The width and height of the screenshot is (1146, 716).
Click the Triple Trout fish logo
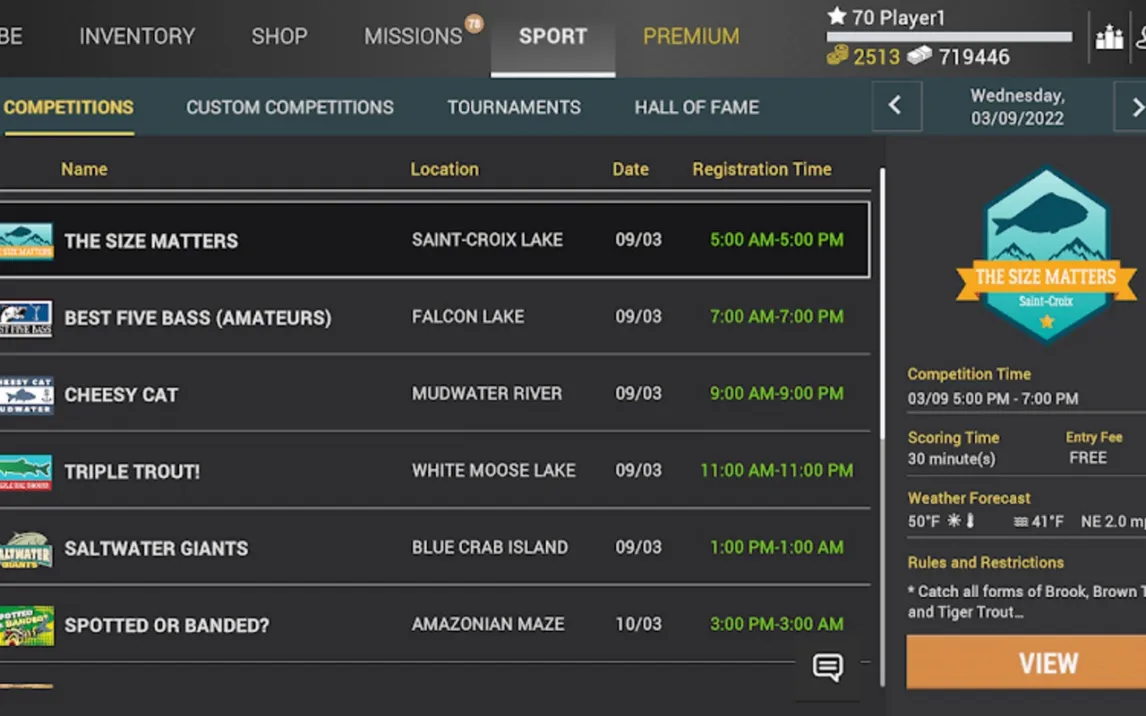point(26,471)
